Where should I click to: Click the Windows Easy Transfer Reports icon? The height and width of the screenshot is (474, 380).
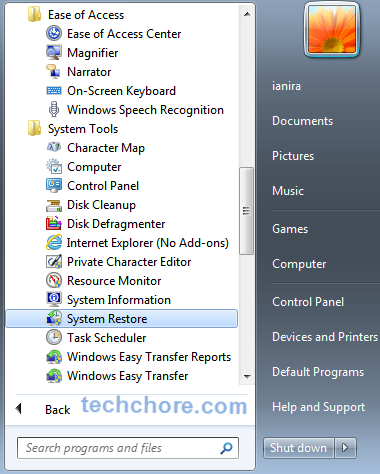[54, 357]
